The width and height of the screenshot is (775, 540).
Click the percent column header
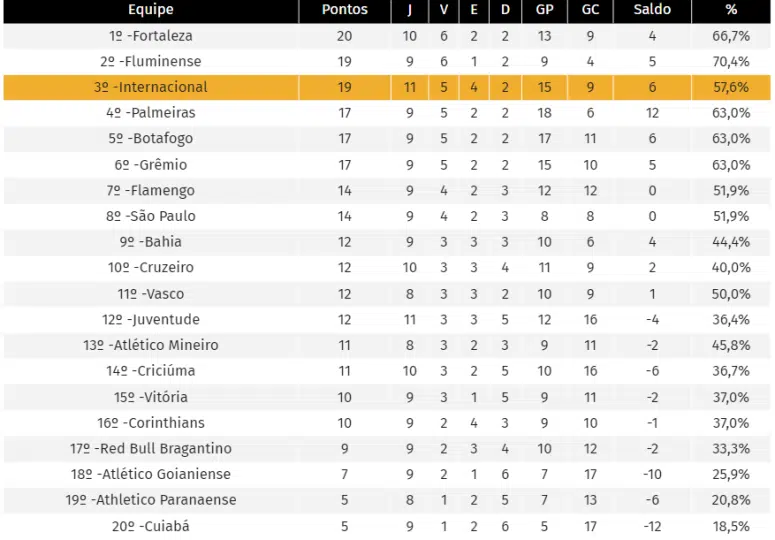[731, 10]
